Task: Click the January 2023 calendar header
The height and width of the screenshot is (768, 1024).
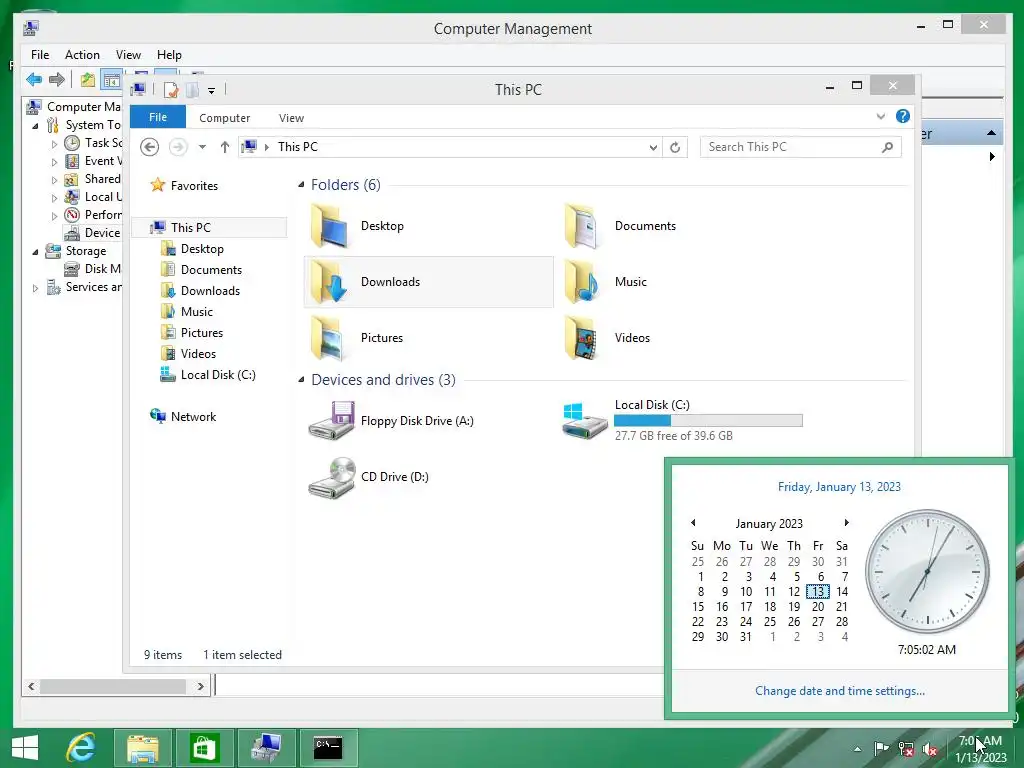Action: 769,524
